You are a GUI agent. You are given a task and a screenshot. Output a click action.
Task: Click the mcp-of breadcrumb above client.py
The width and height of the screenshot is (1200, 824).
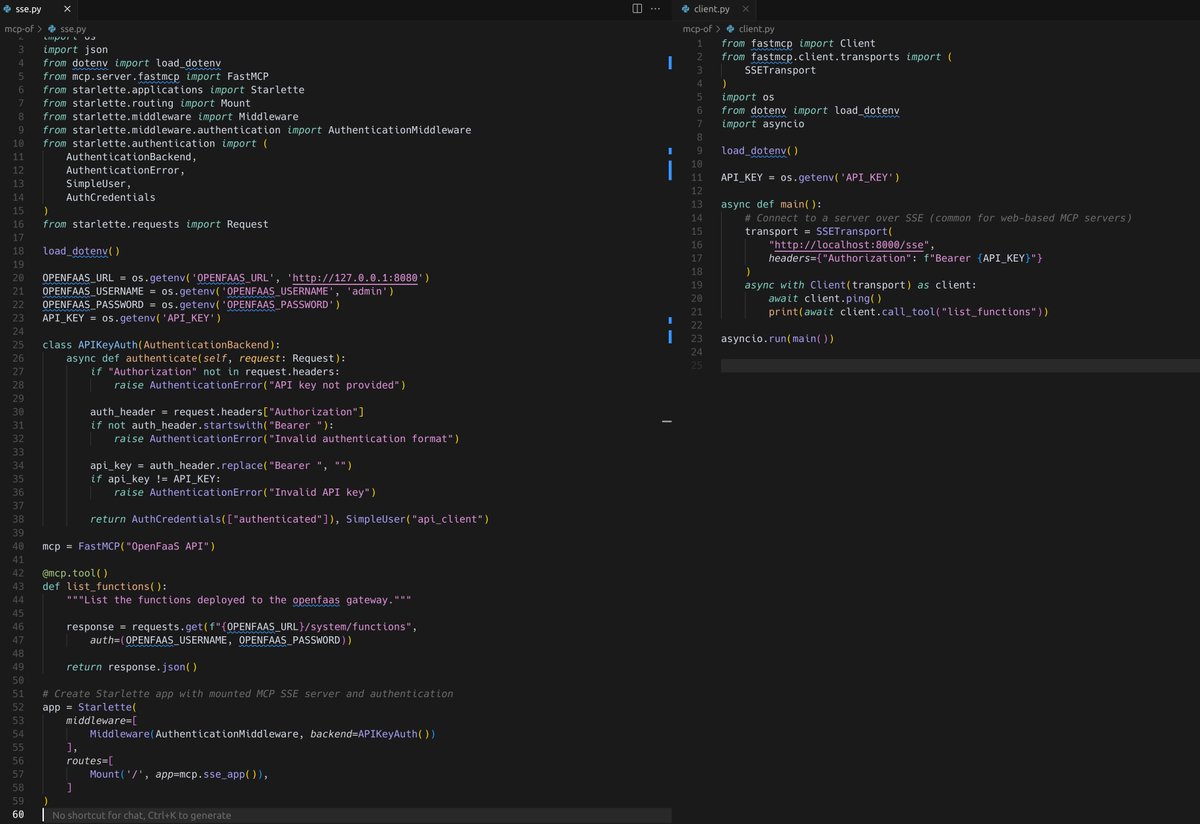(x=700, y=29)
